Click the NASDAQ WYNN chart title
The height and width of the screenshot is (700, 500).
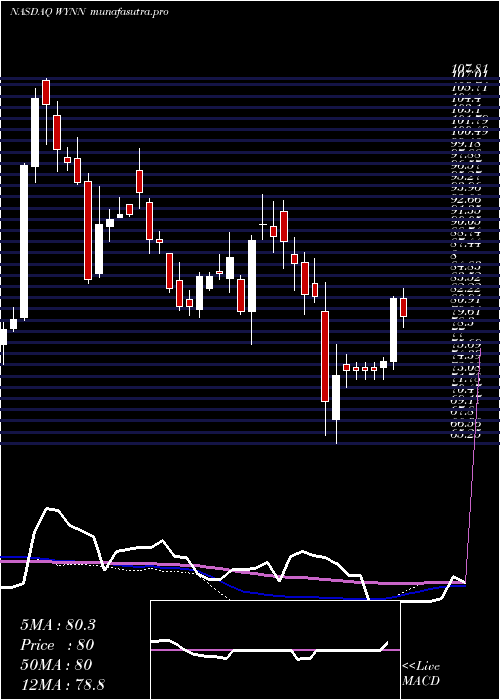click(89, 12)
